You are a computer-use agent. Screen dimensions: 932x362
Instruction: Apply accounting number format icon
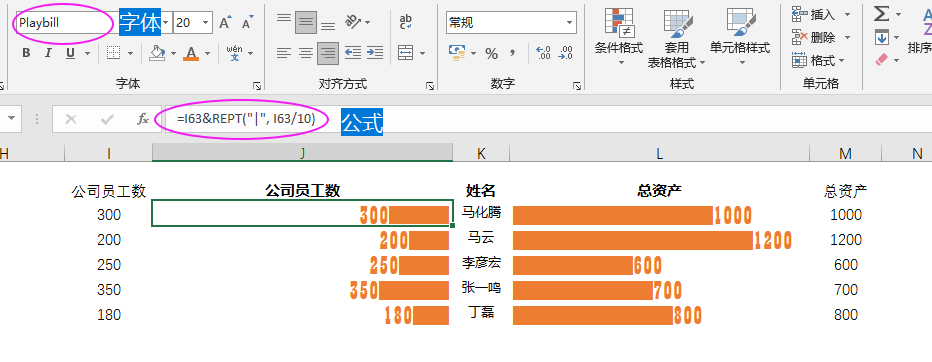[457, 53]
